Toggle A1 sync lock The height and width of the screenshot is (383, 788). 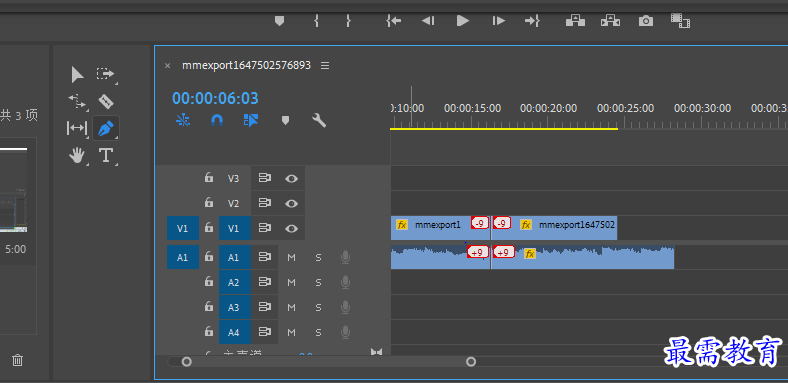264,257
